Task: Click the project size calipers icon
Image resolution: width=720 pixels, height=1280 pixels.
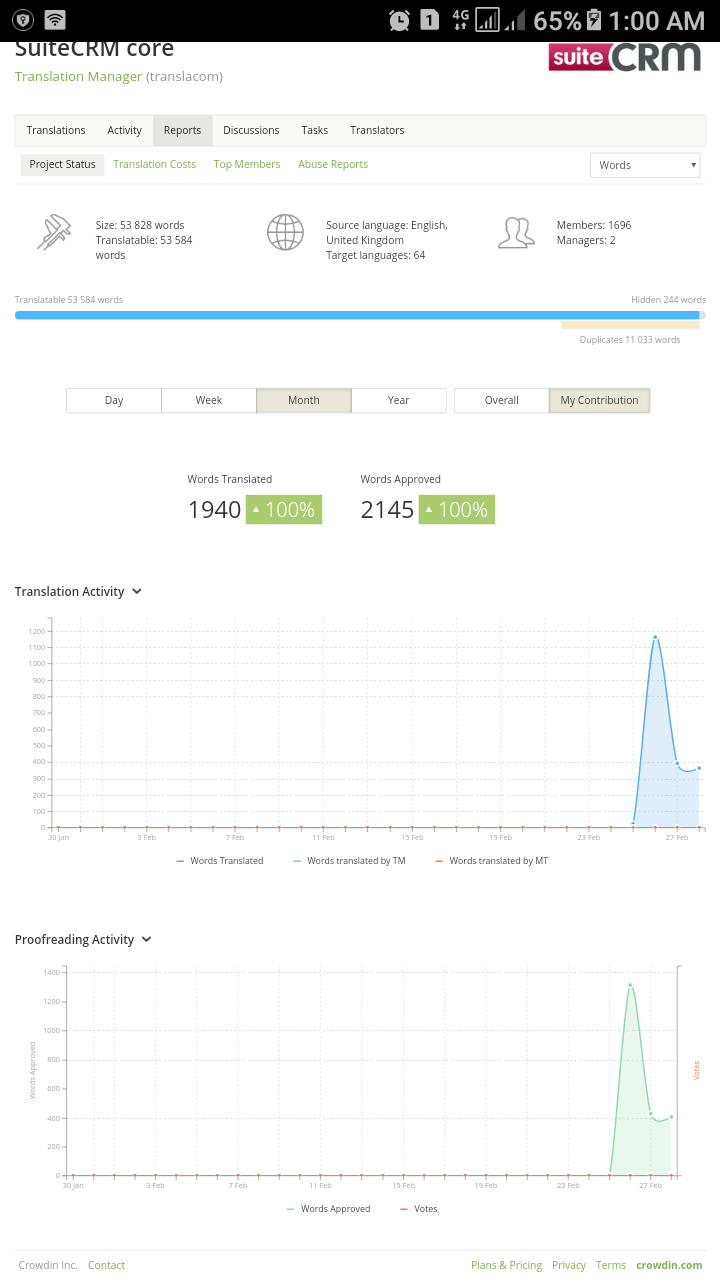Action: coord(54,232)
